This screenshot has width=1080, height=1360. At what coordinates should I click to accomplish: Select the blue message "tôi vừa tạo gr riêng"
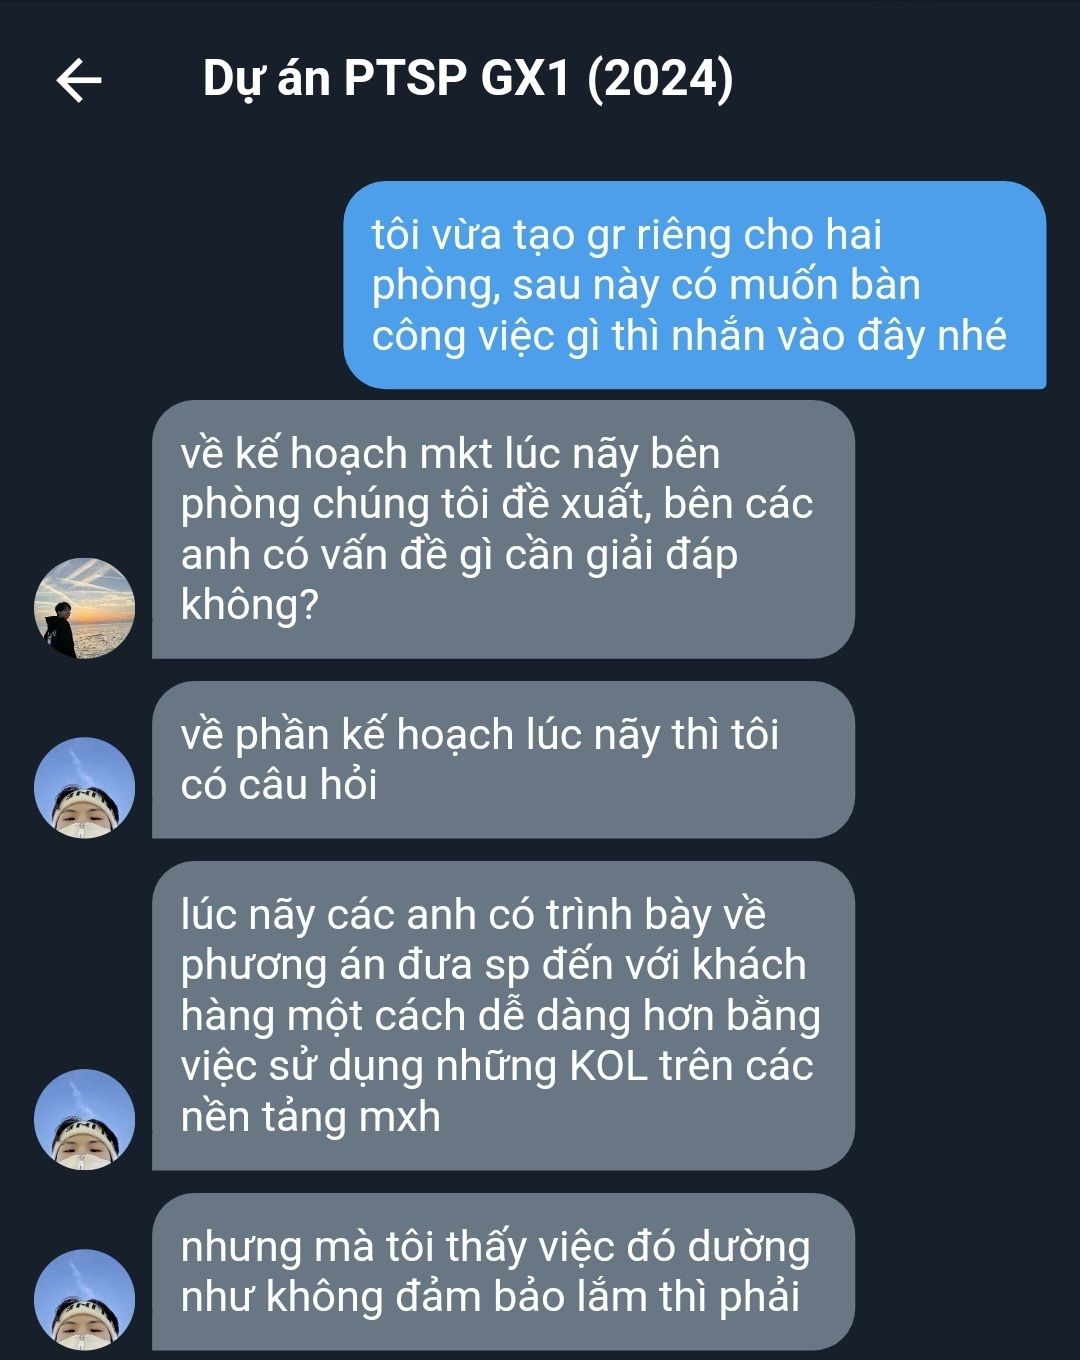695,285
